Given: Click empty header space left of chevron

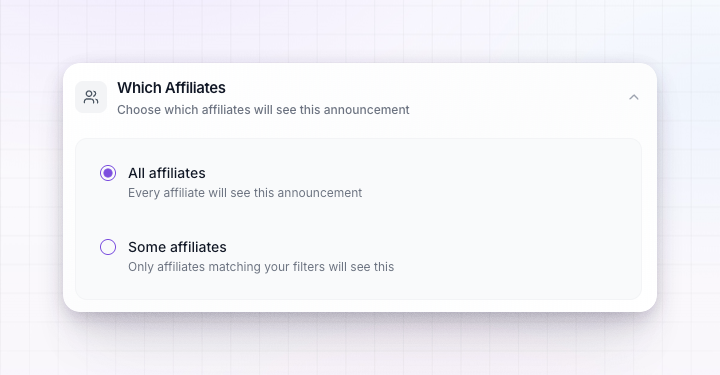Looking at the screenshot, I should pos(514,97).
